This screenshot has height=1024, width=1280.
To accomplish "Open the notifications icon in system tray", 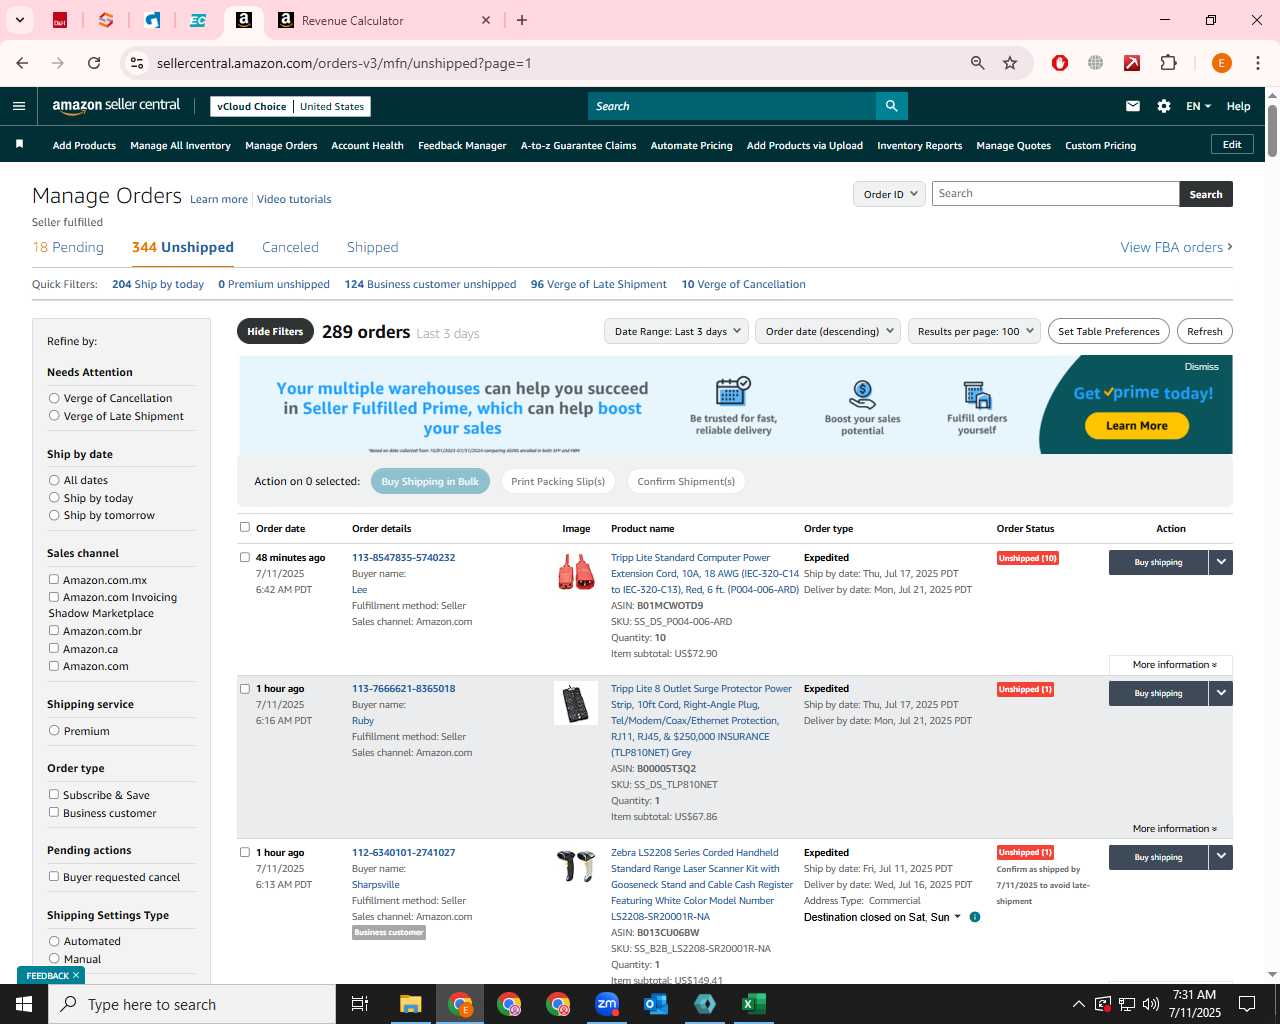I will coord(1247,1004).
